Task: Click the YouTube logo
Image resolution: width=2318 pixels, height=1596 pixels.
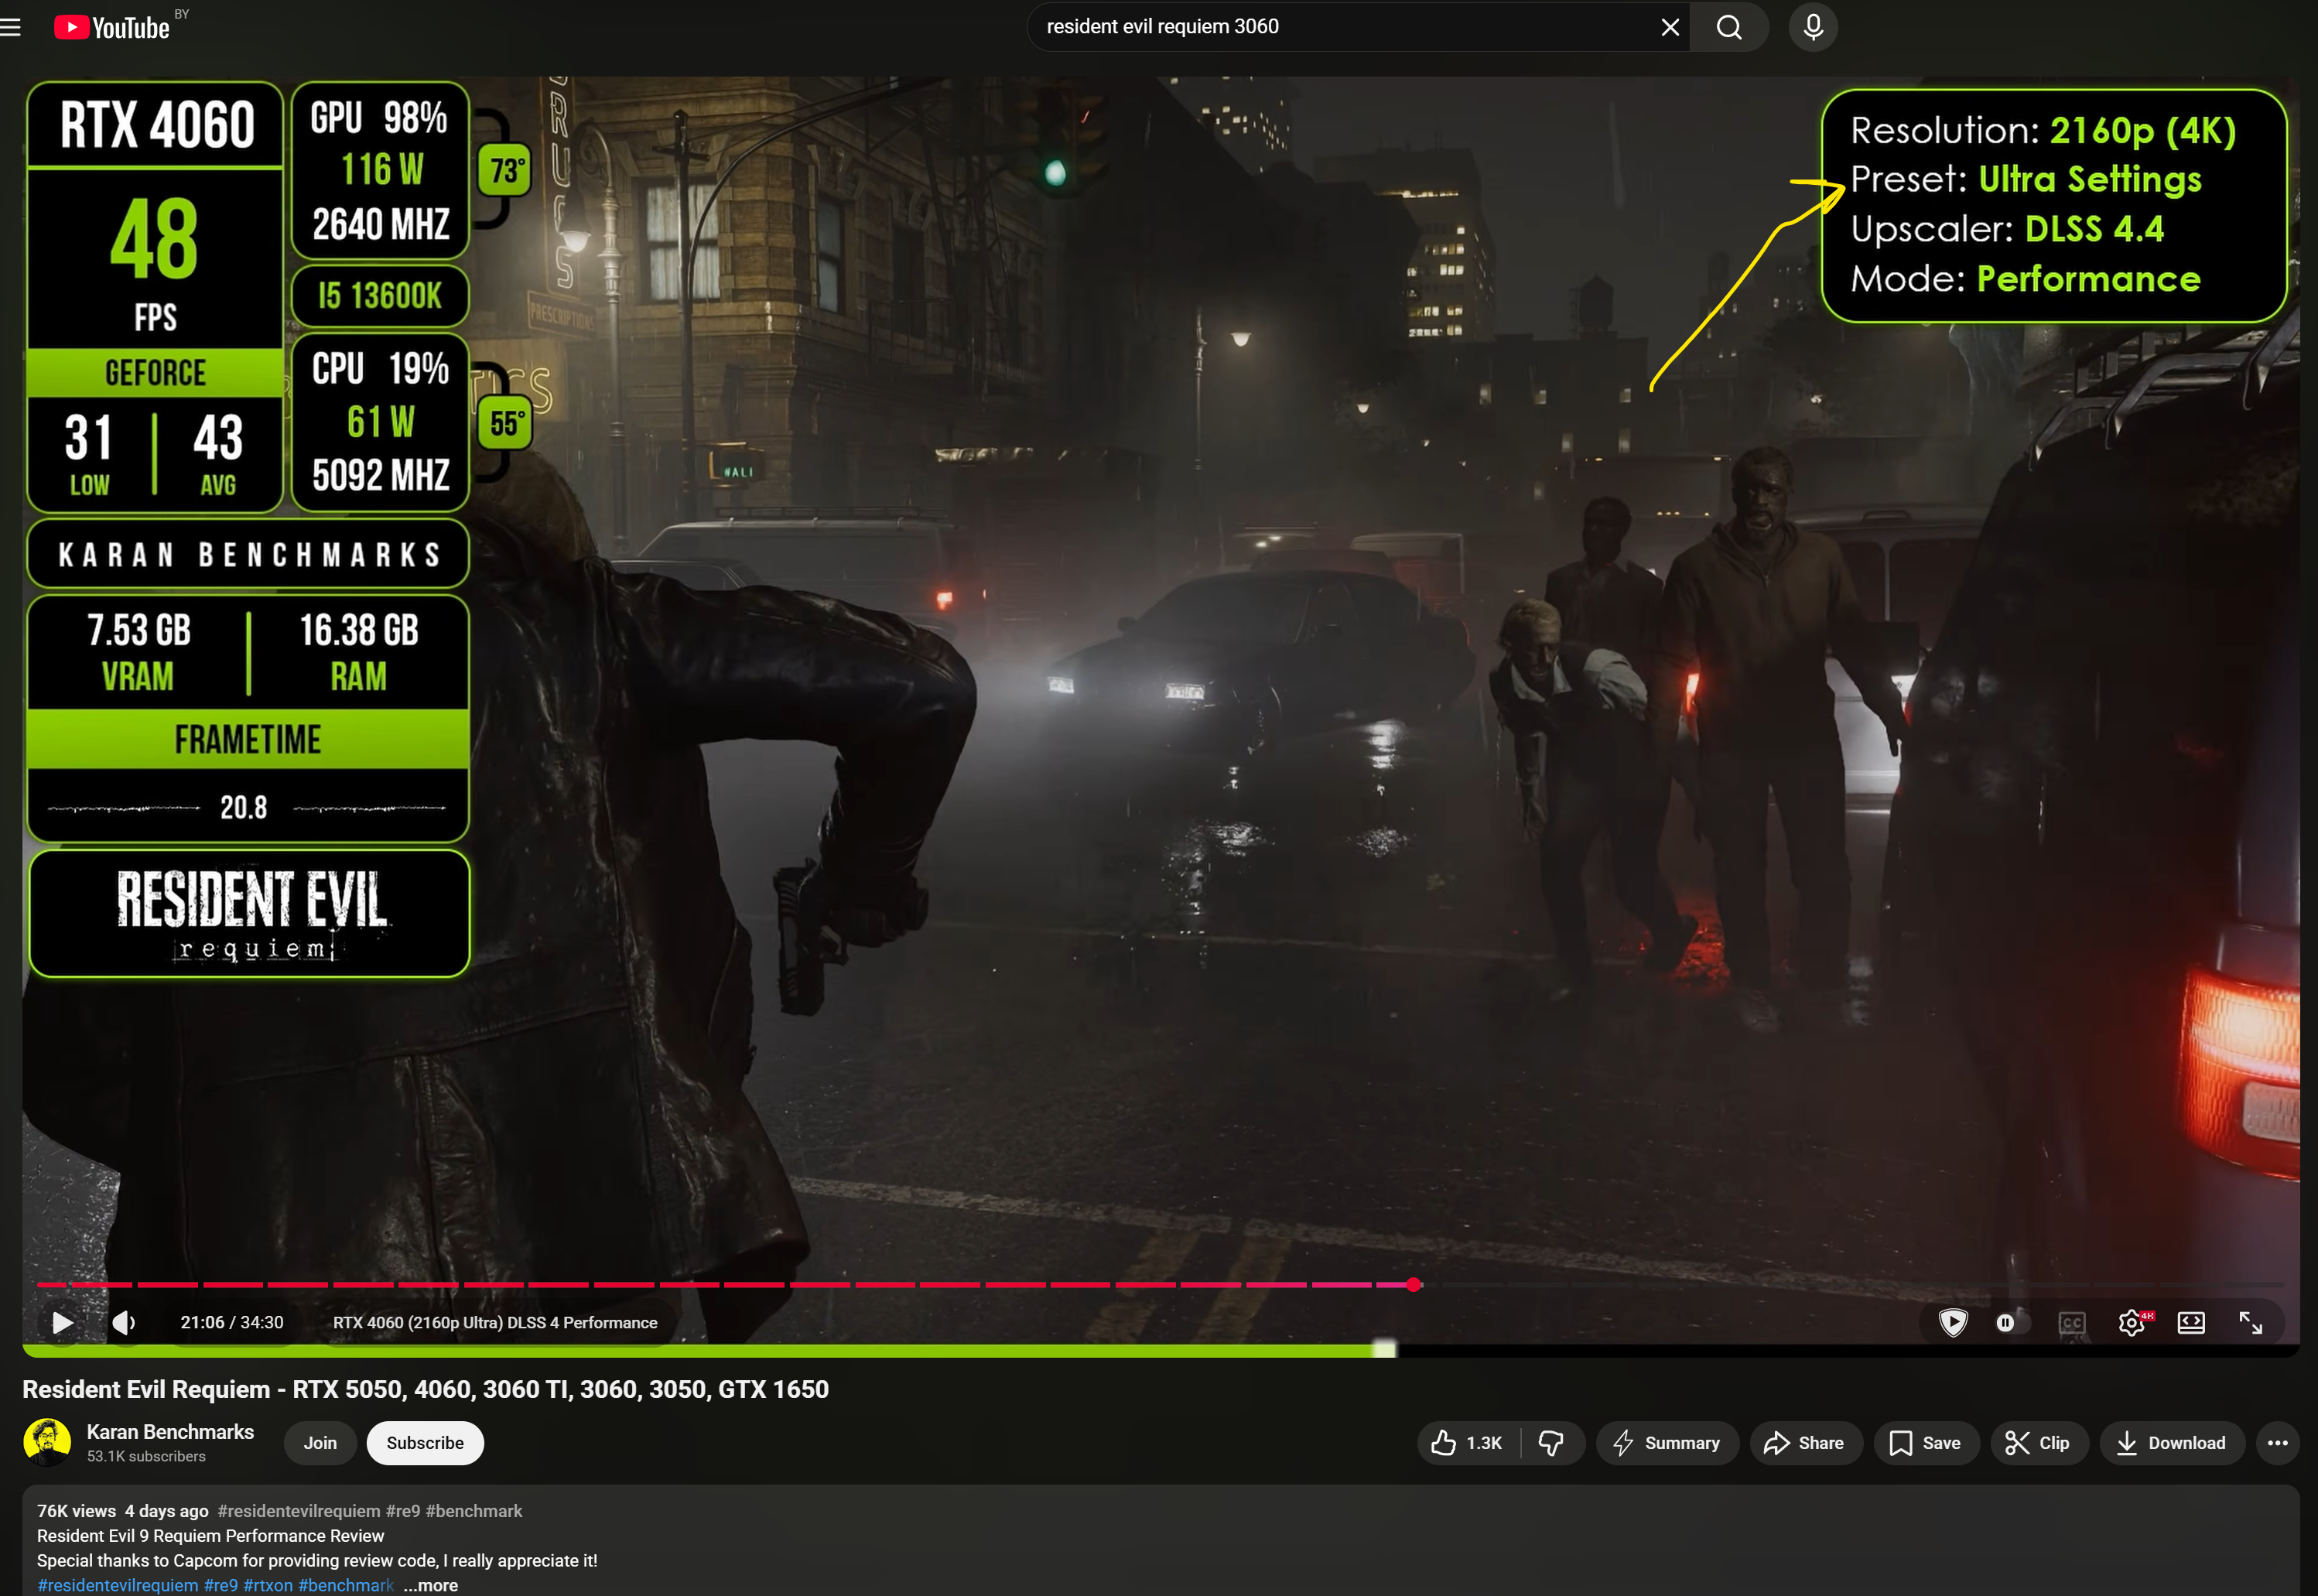Action: click(x=112, y=27)
